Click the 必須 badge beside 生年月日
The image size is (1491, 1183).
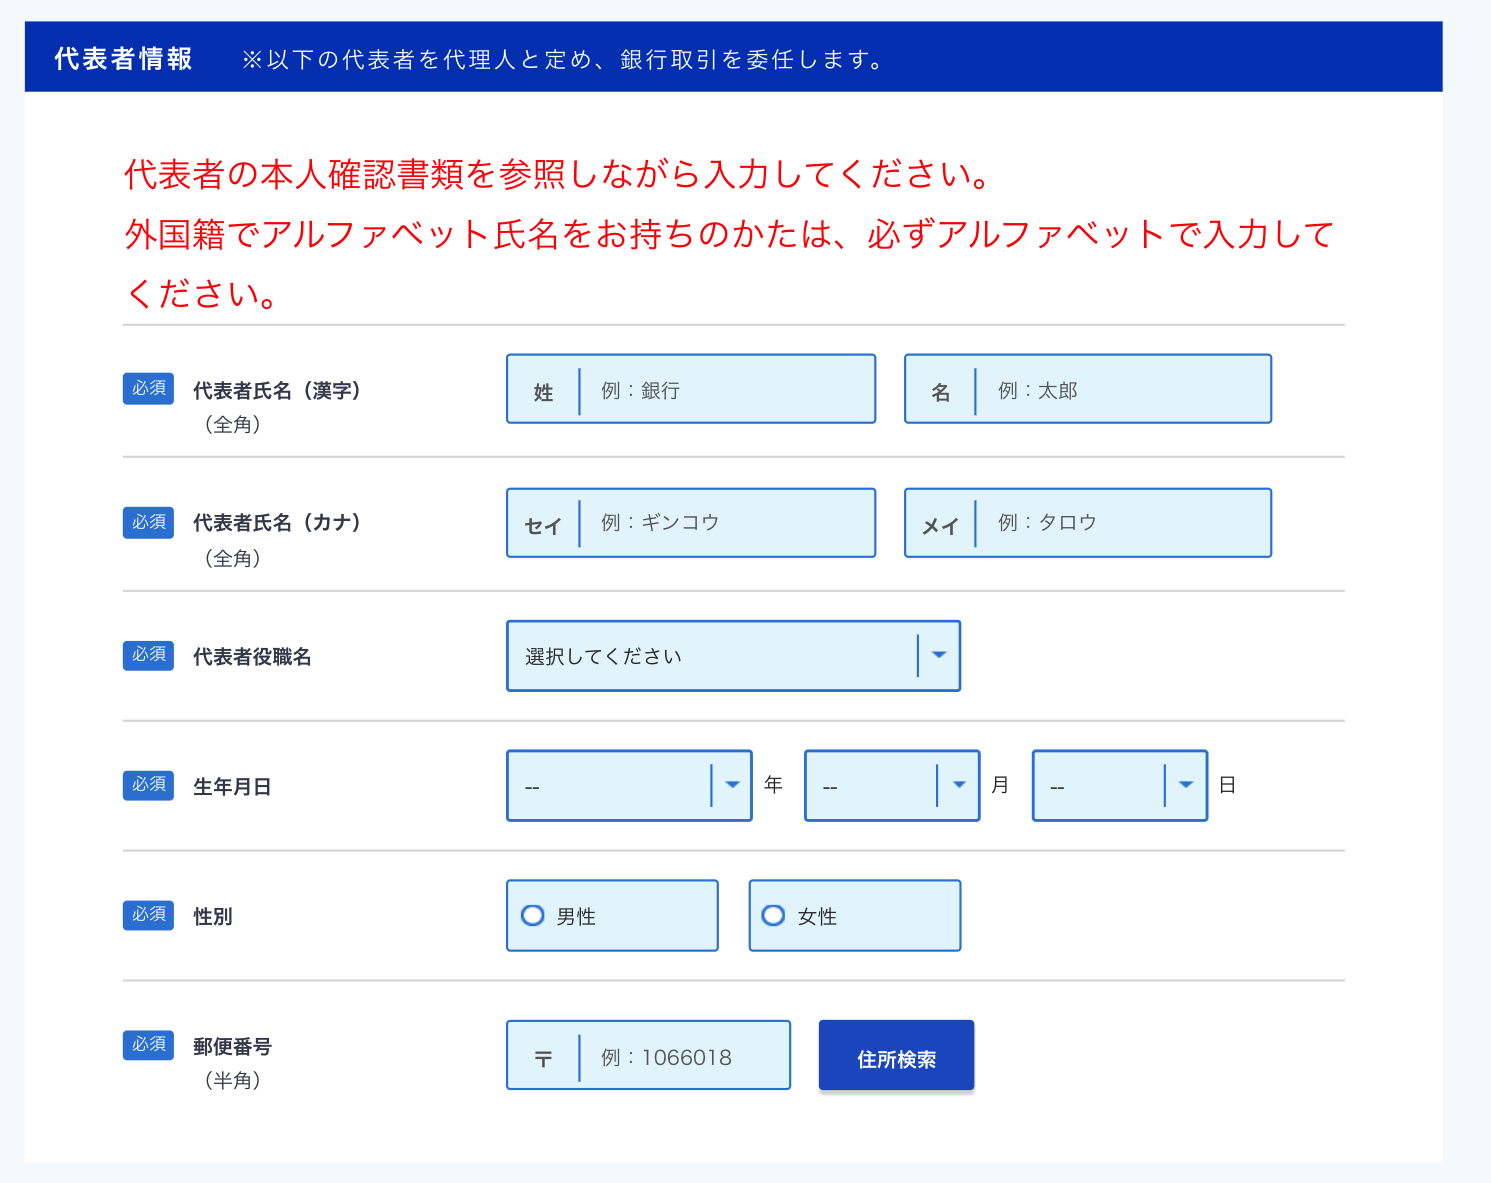click(x=148, y=785)
